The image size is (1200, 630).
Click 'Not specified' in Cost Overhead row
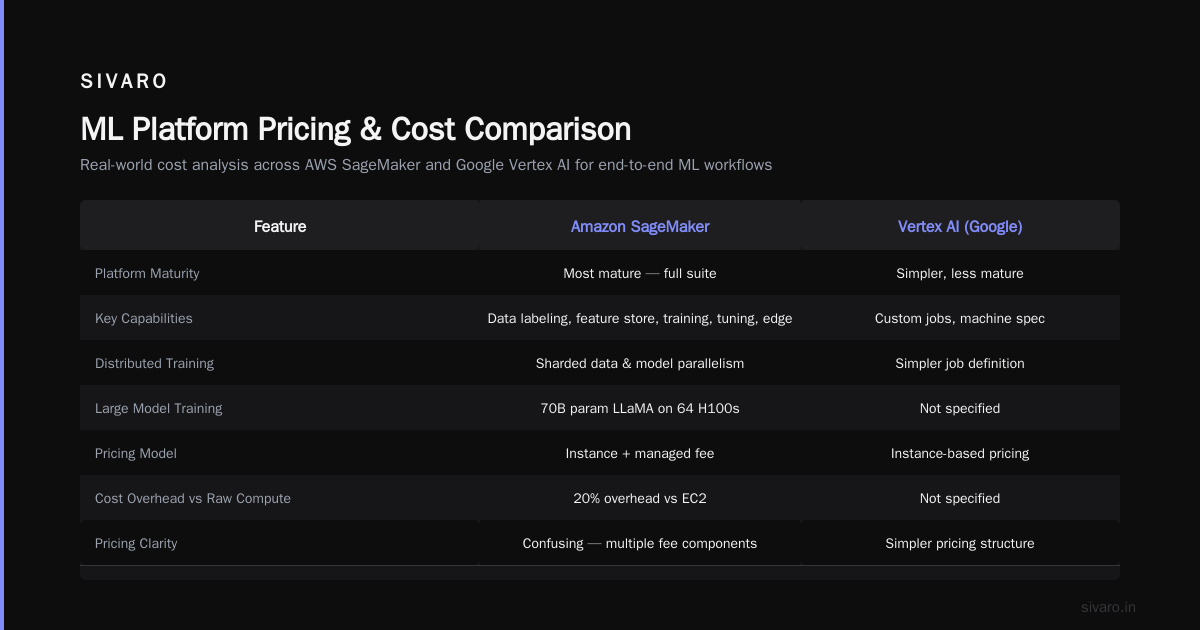point(960,498)
